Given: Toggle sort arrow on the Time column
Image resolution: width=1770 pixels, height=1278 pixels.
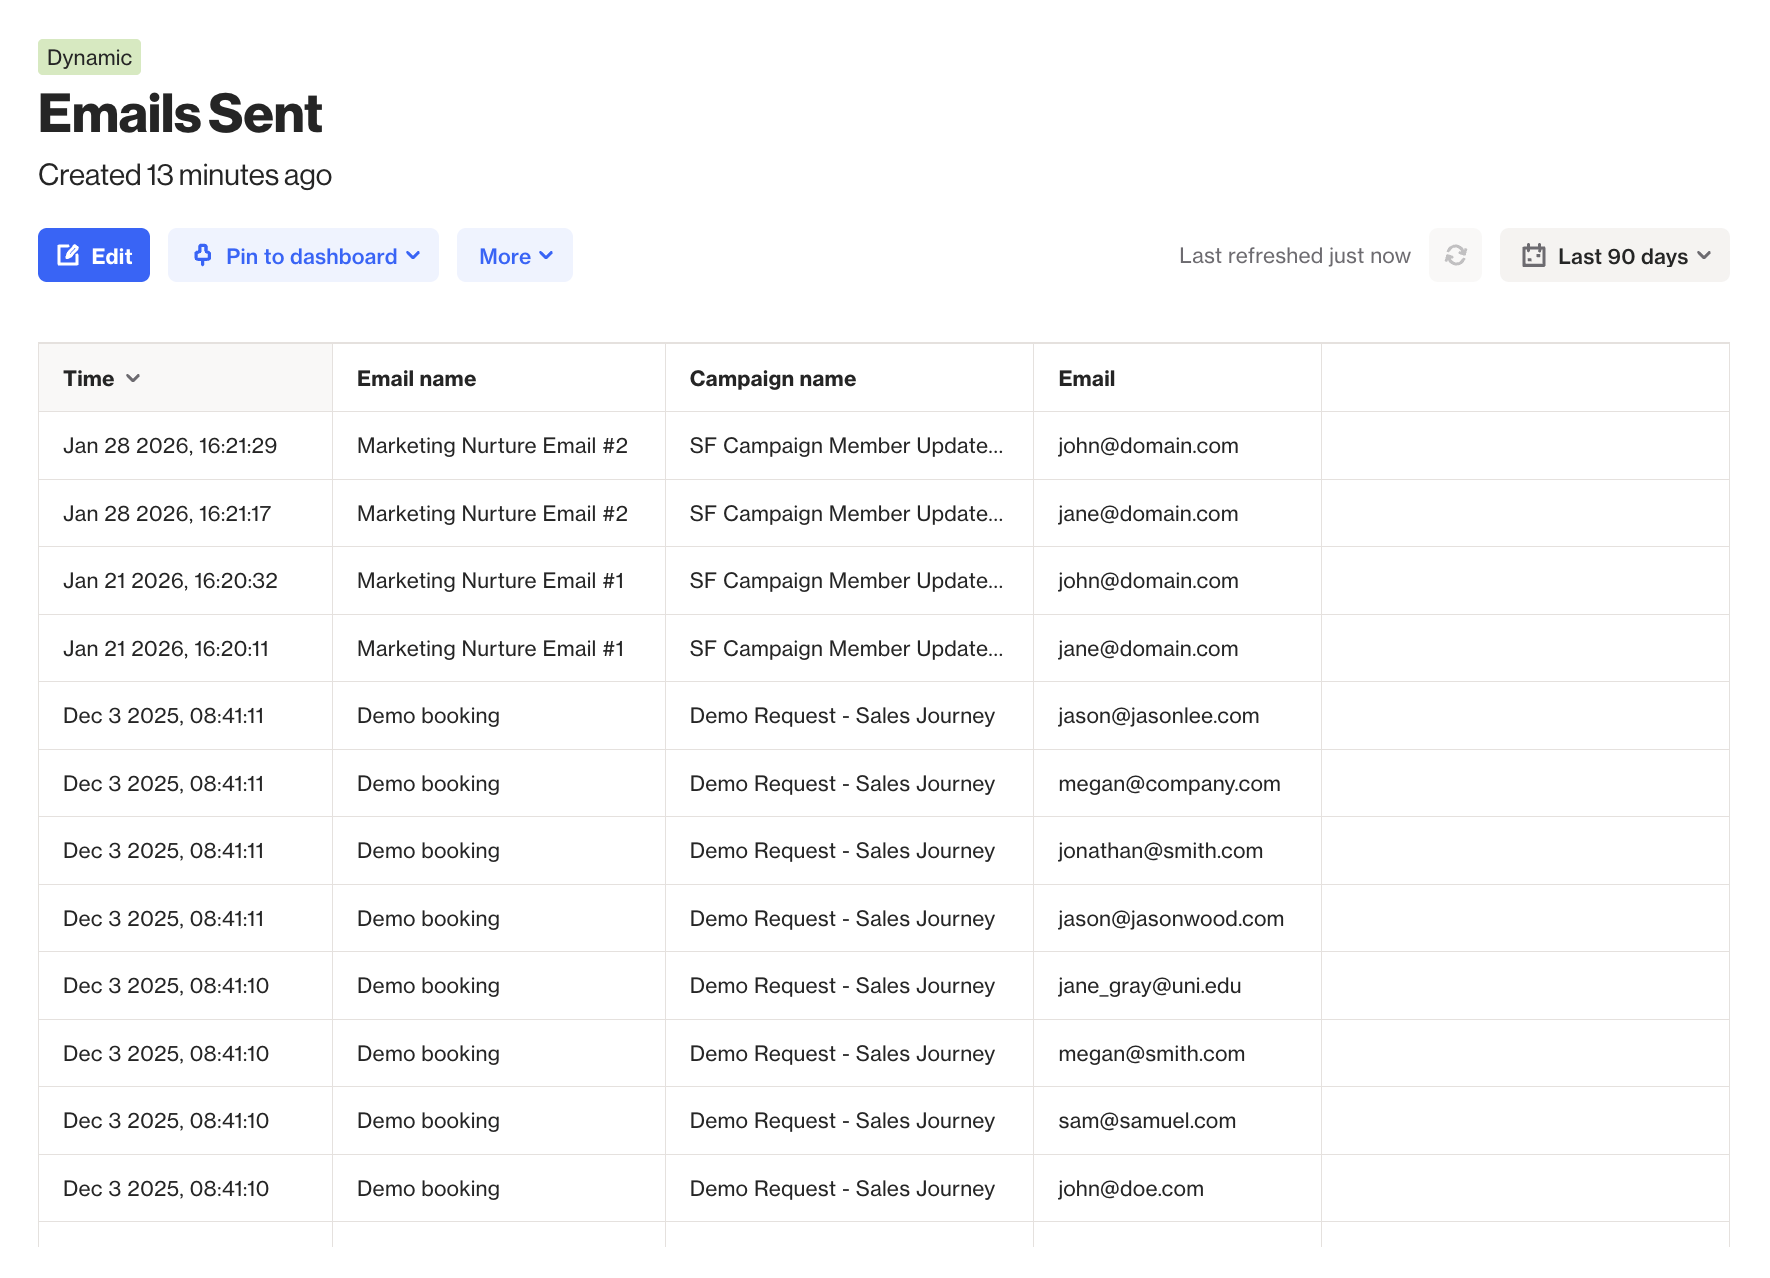Looking at the screenshot, I should (x=133, y=379).
